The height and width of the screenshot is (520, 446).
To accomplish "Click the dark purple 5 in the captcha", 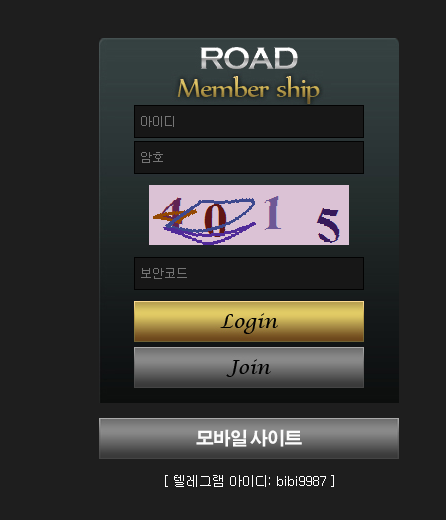I will 328,225.
